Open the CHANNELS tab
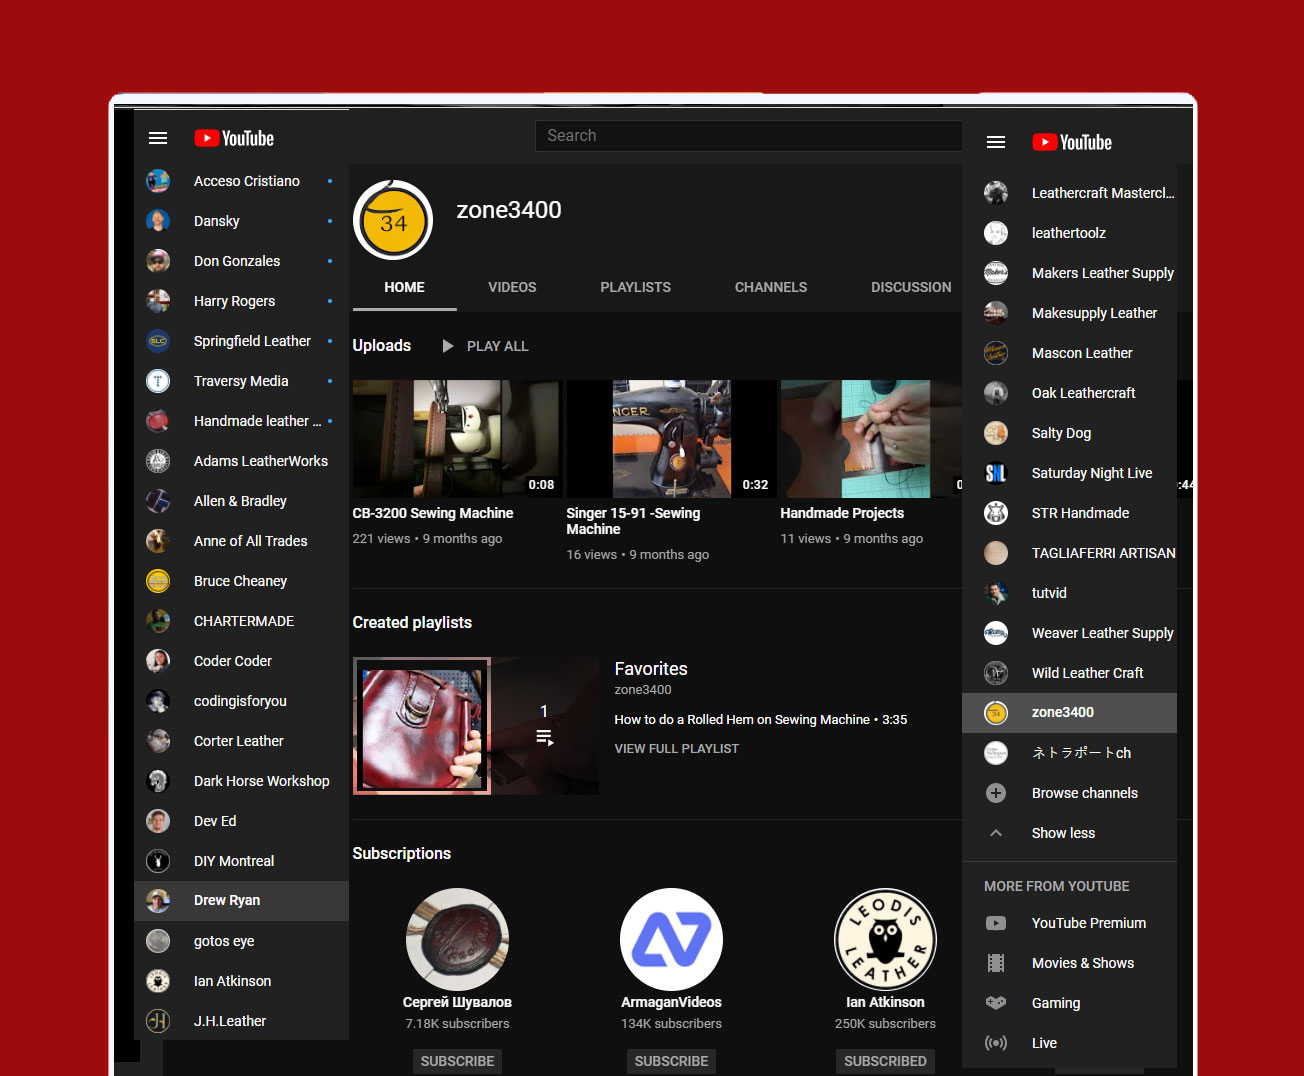 click(x=771, y=287)
